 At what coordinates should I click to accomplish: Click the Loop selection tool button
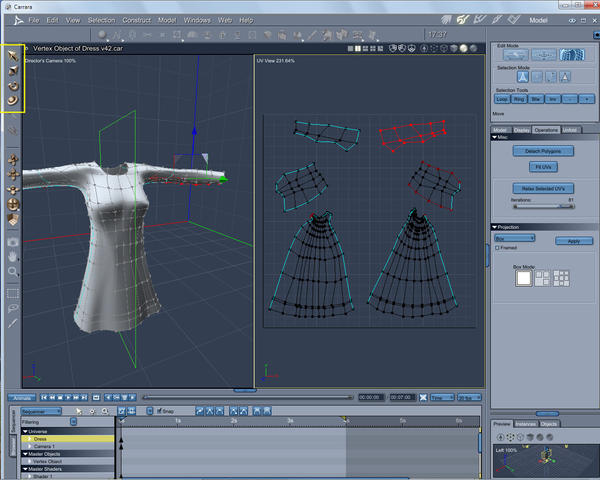pyautogui.click(x=502, y=99)
